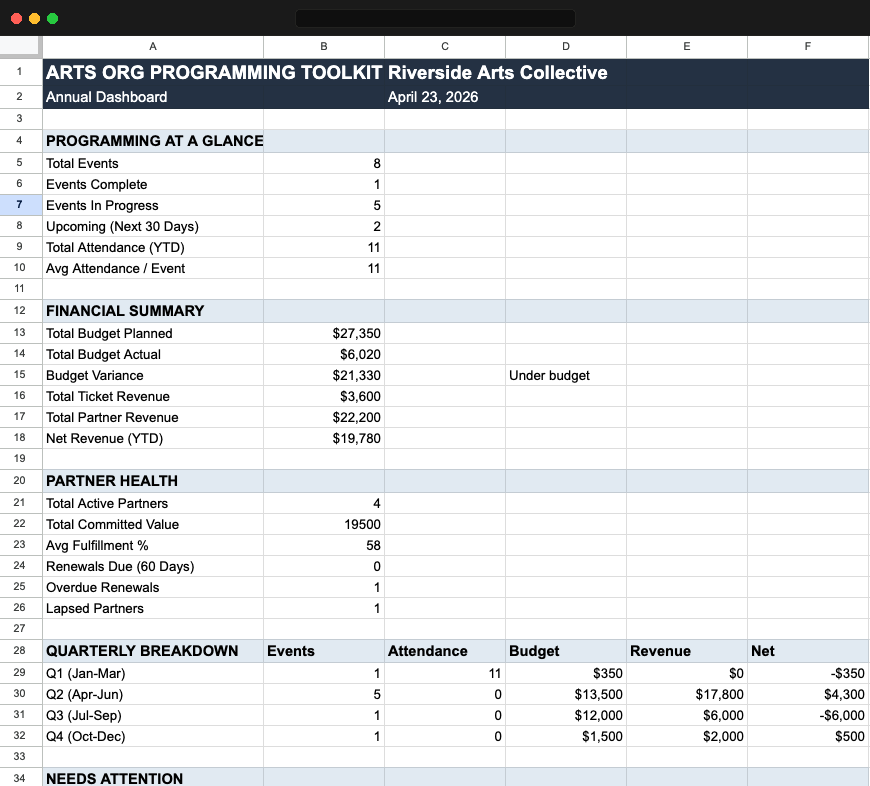
Task: Click the 'Q4 (Oct-Dec)' row label
Action: 153,737
